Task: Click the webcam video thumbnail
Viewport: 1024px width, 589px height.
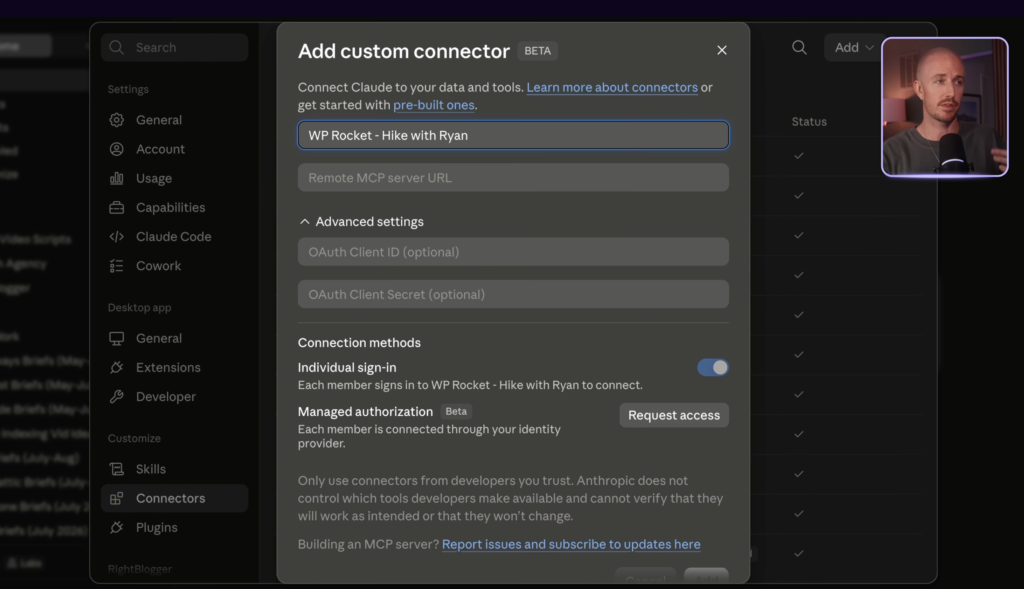Action: [x=944, y=107]
